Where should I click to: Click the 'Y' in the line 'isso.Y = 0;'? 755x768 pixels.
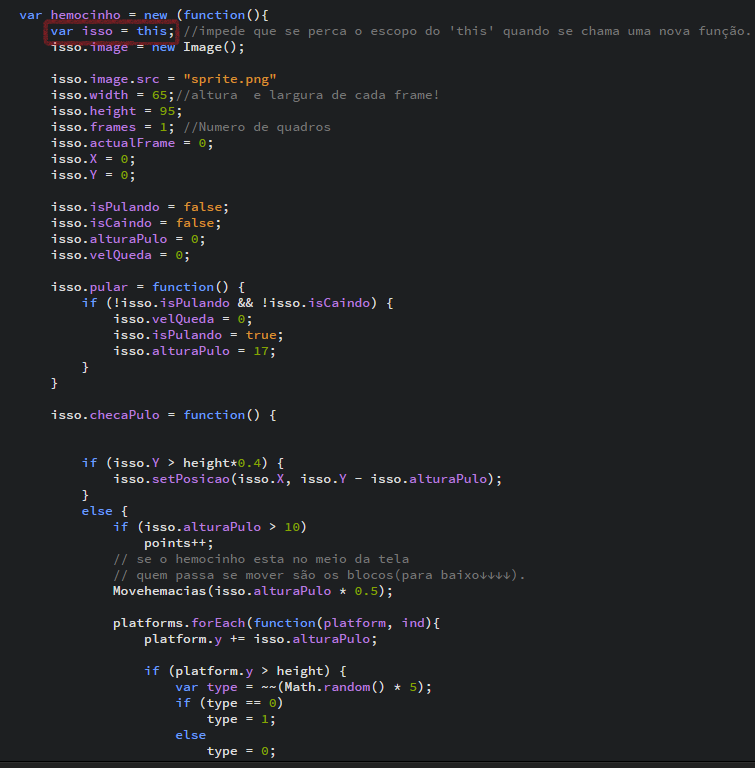point(93,175)
